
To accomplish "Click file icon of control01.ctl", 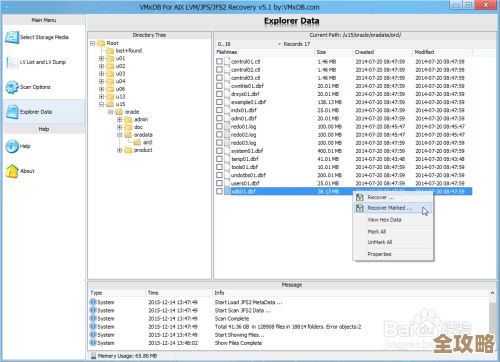I will click(x=227, y=62).
